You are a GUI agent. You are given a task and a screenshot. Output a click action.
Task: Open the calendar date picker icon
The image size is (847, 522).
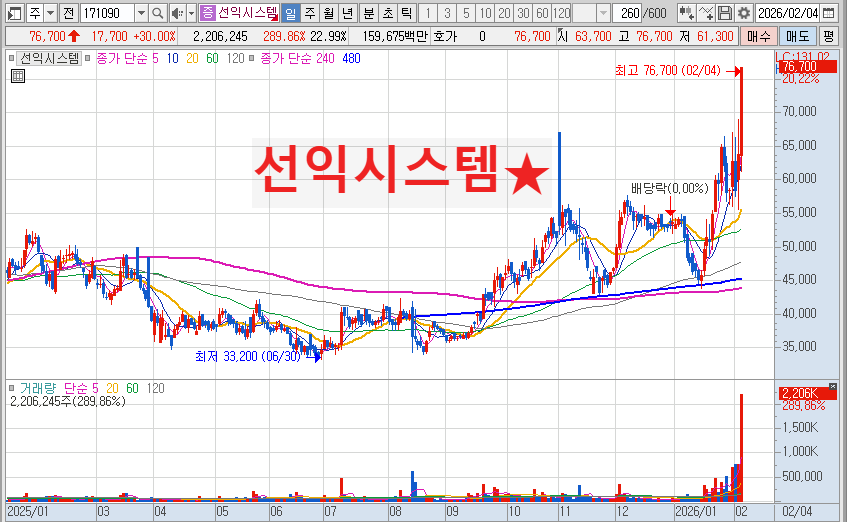(x=828, y=13)
